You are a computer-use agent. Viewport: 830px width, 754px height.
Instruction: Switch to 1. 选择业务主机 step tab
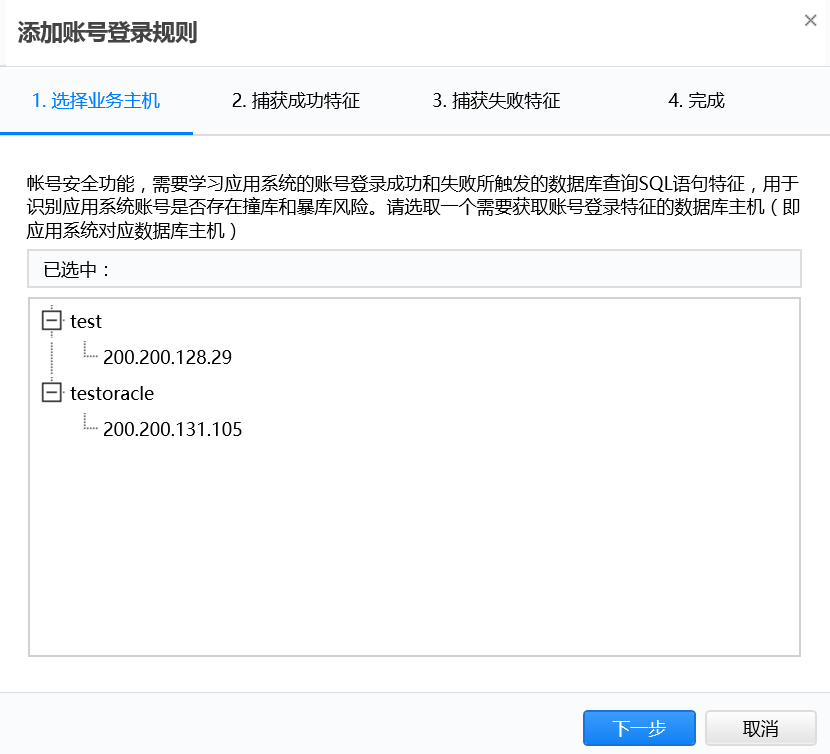point(96,101)
